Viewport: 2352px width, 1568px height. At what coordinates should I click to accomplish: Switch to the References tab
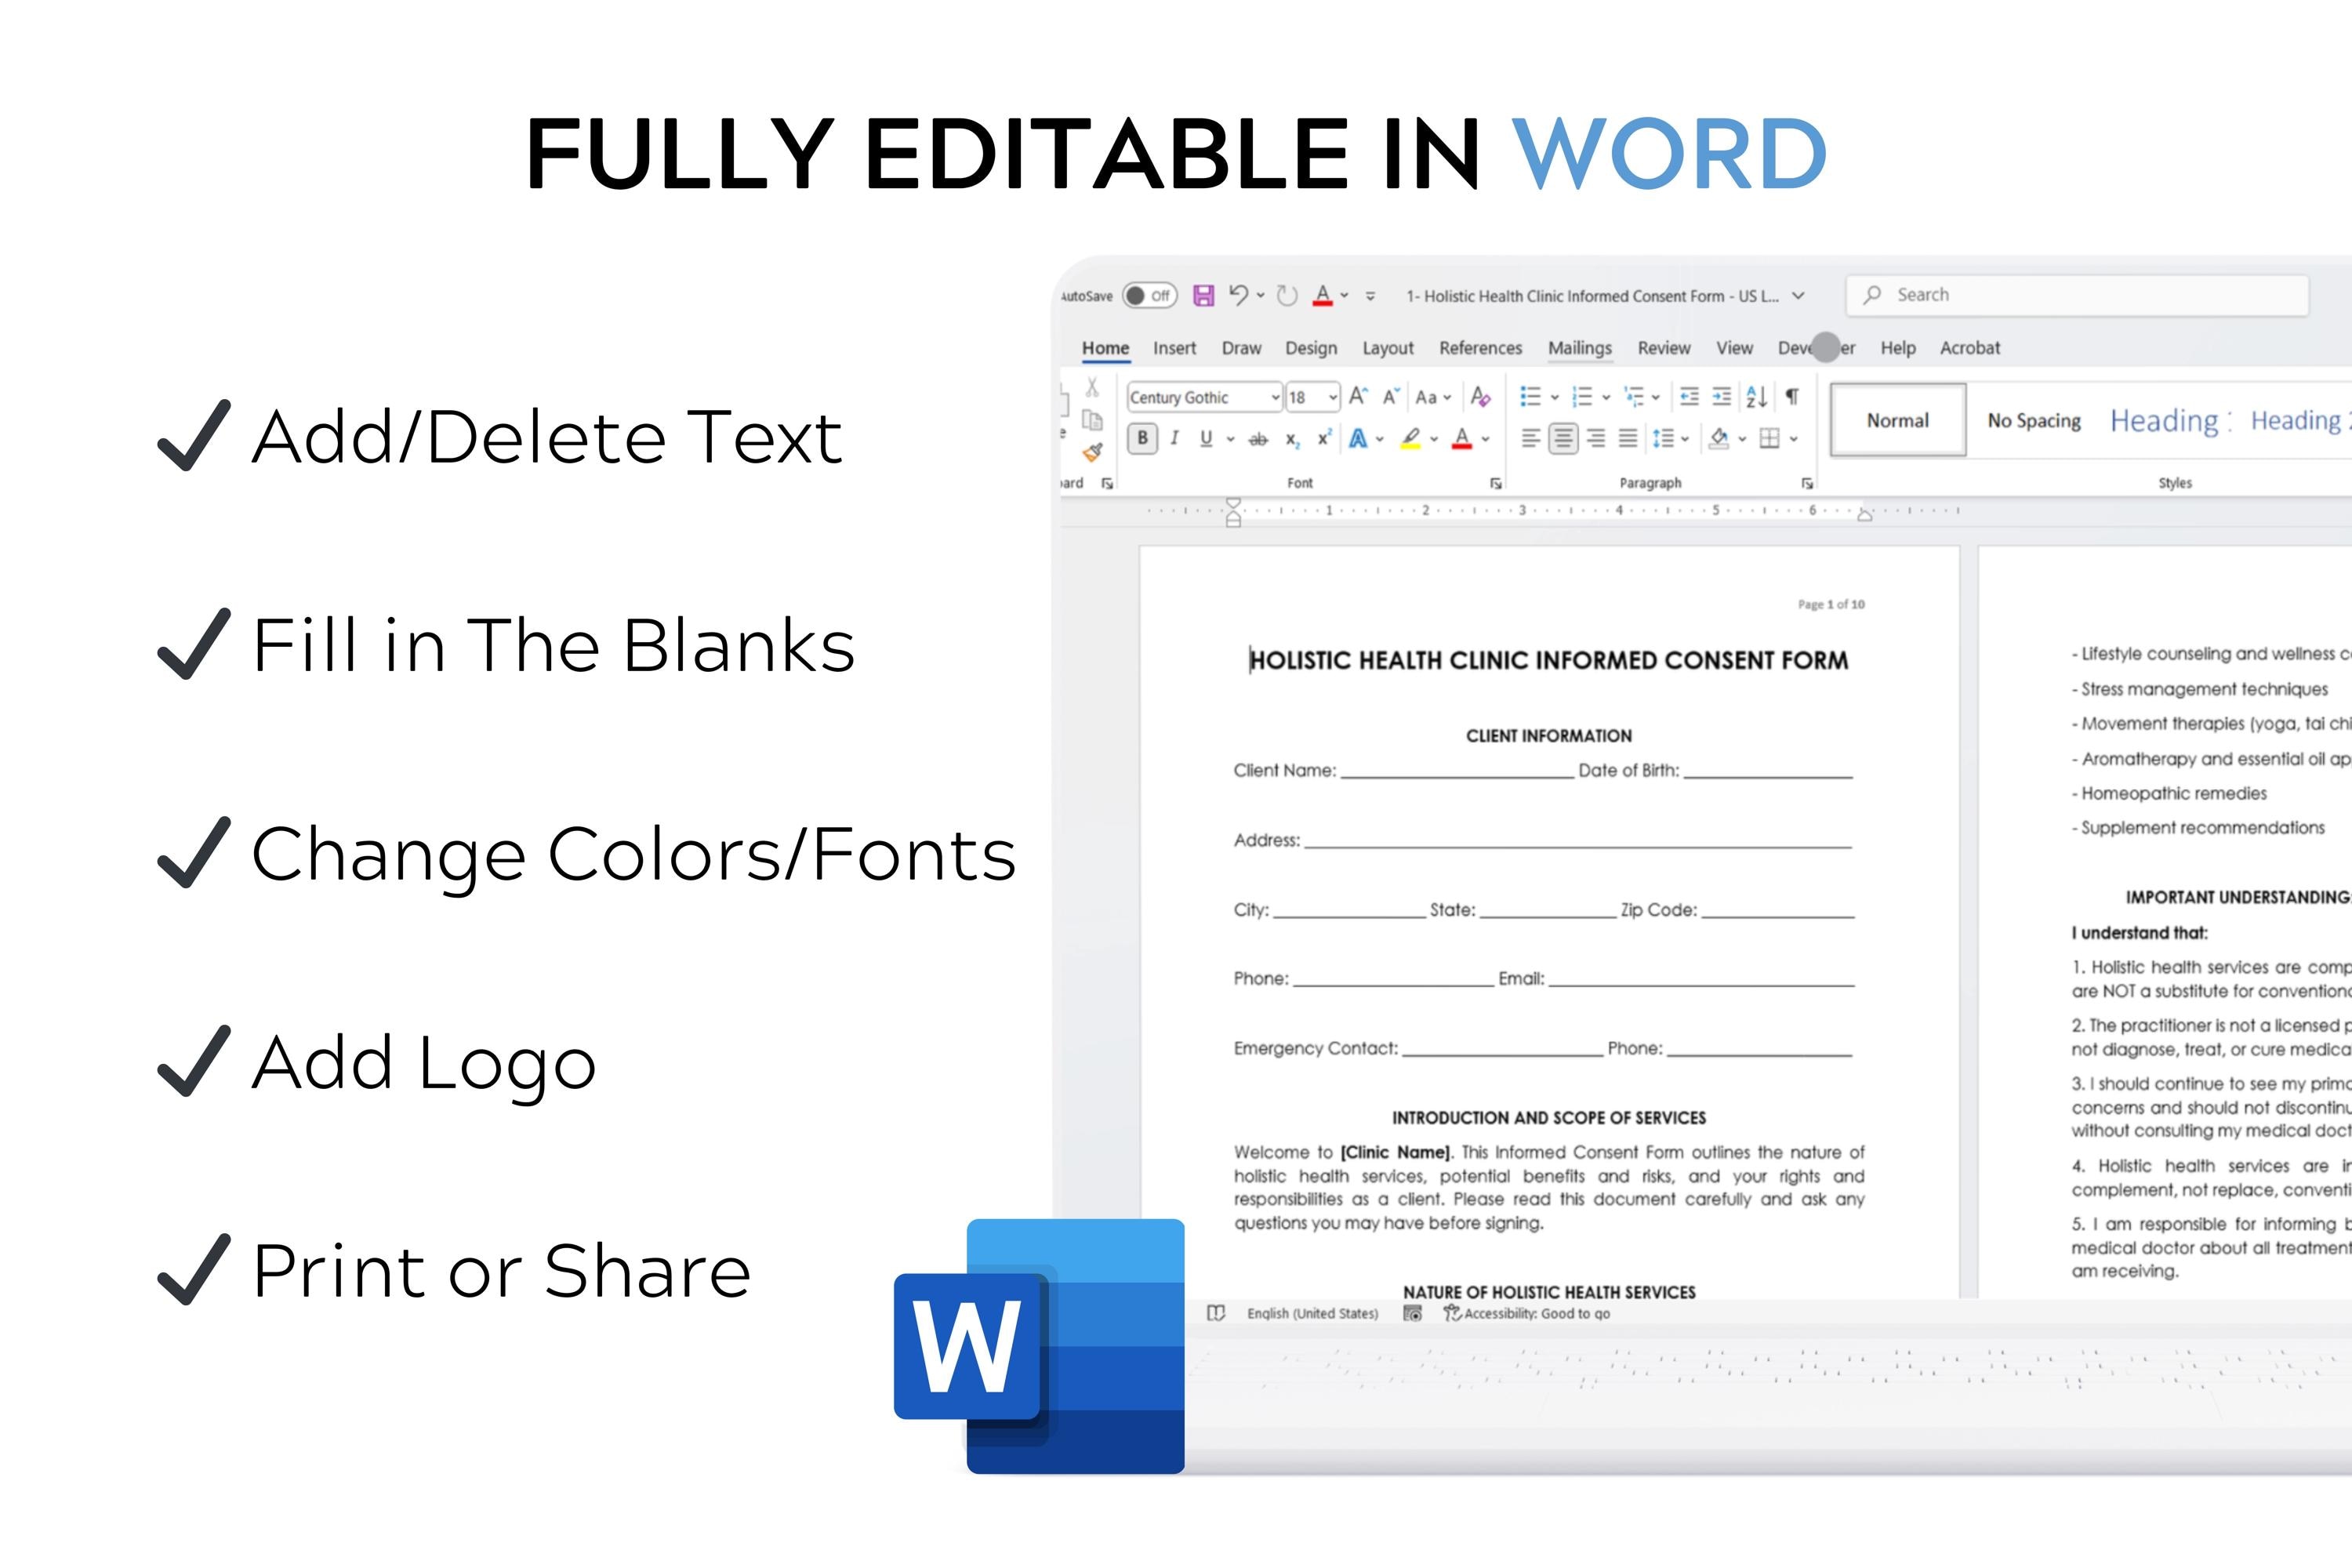tap(1481, 348)
